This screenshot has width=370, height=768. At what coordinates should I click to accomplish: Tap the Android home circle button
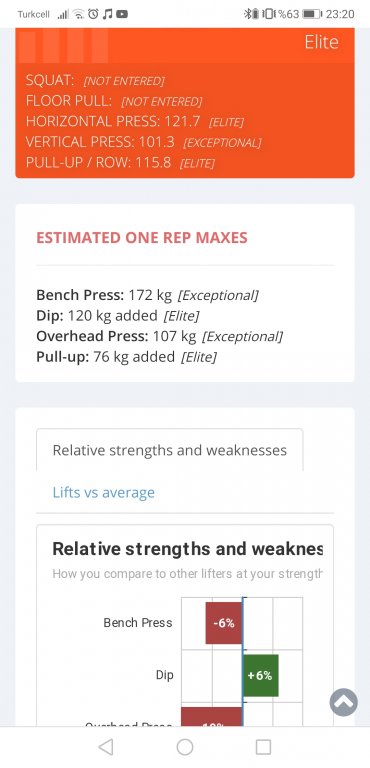[185, 747]
